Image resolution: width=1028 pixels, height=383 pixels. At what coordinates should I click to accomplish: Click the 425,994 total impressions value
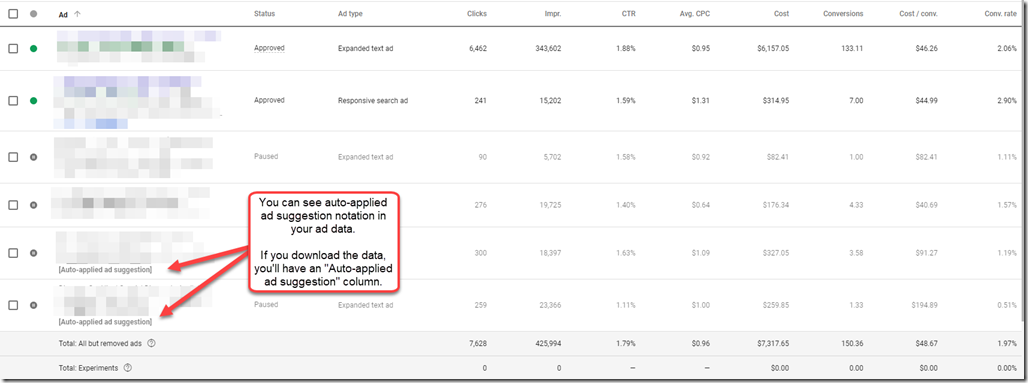point(548,343)
